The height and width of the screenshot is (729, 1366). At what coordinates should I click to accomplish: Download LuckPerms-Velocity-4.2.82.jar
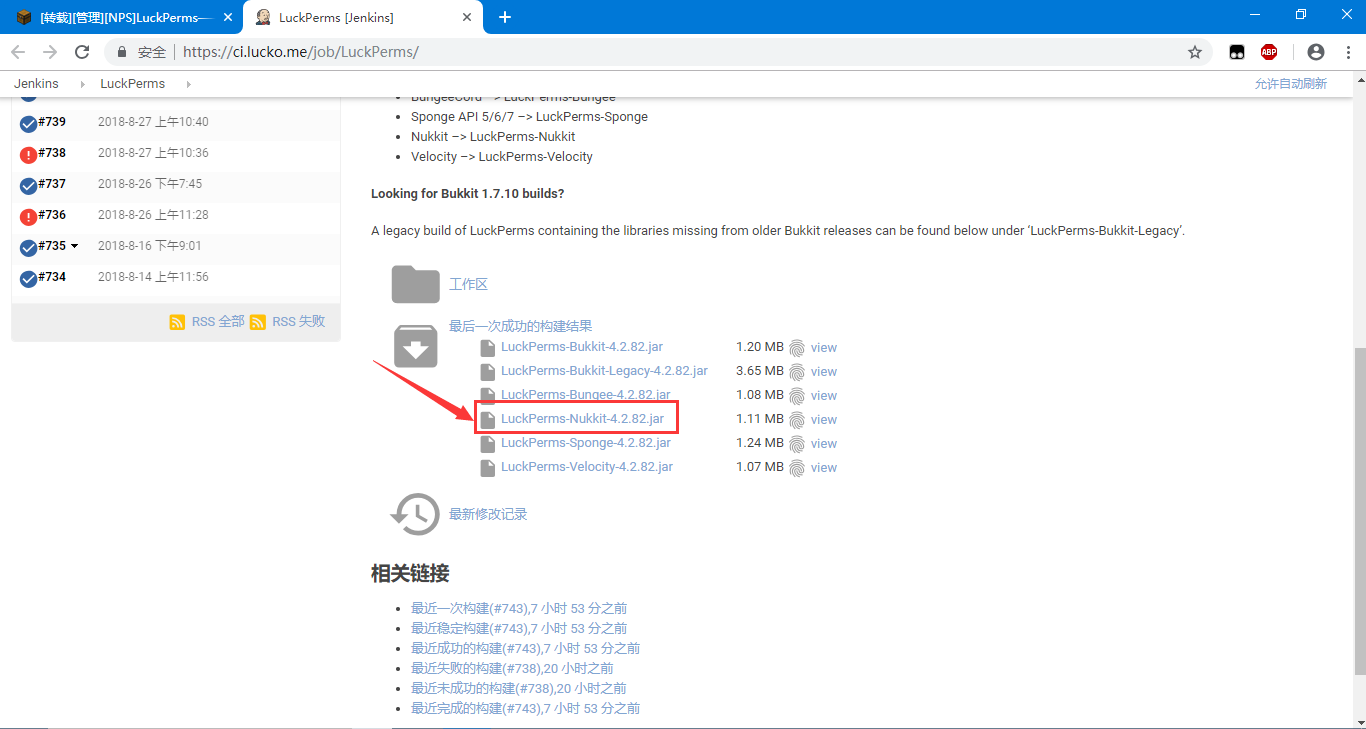point(587,467)
